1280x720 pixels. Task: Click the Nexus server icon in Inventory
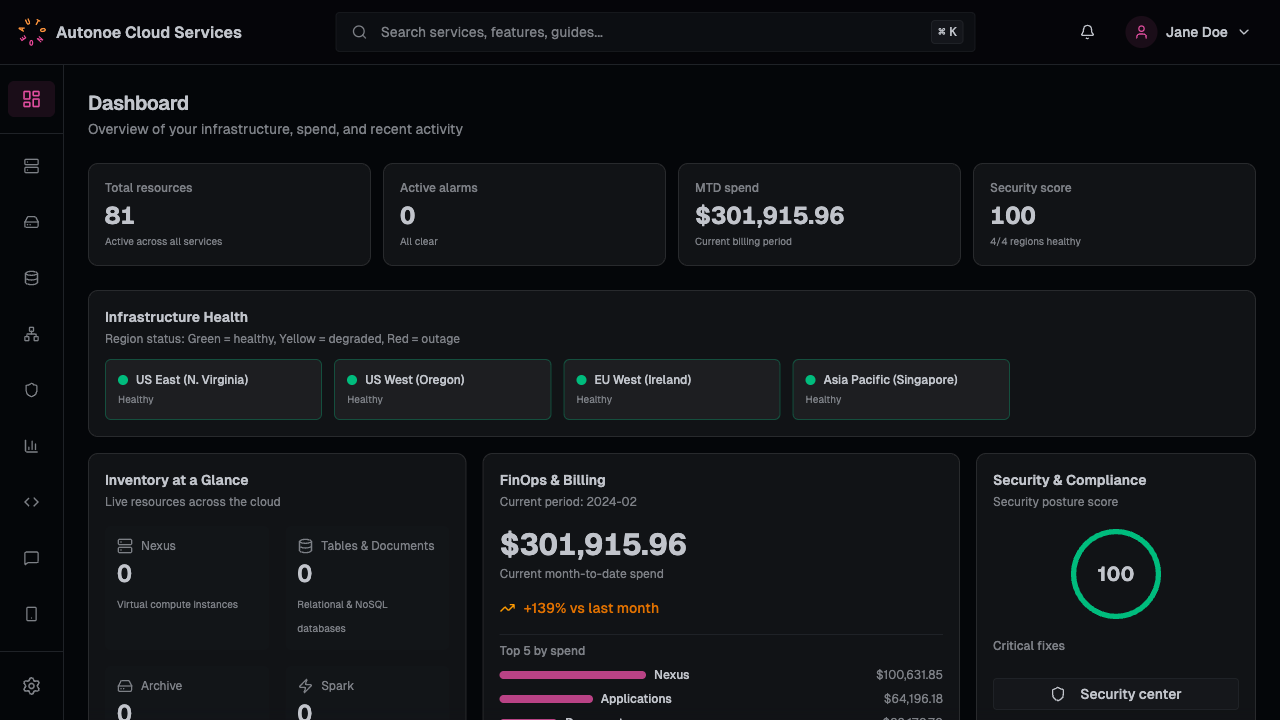click(x=125, y=546)
